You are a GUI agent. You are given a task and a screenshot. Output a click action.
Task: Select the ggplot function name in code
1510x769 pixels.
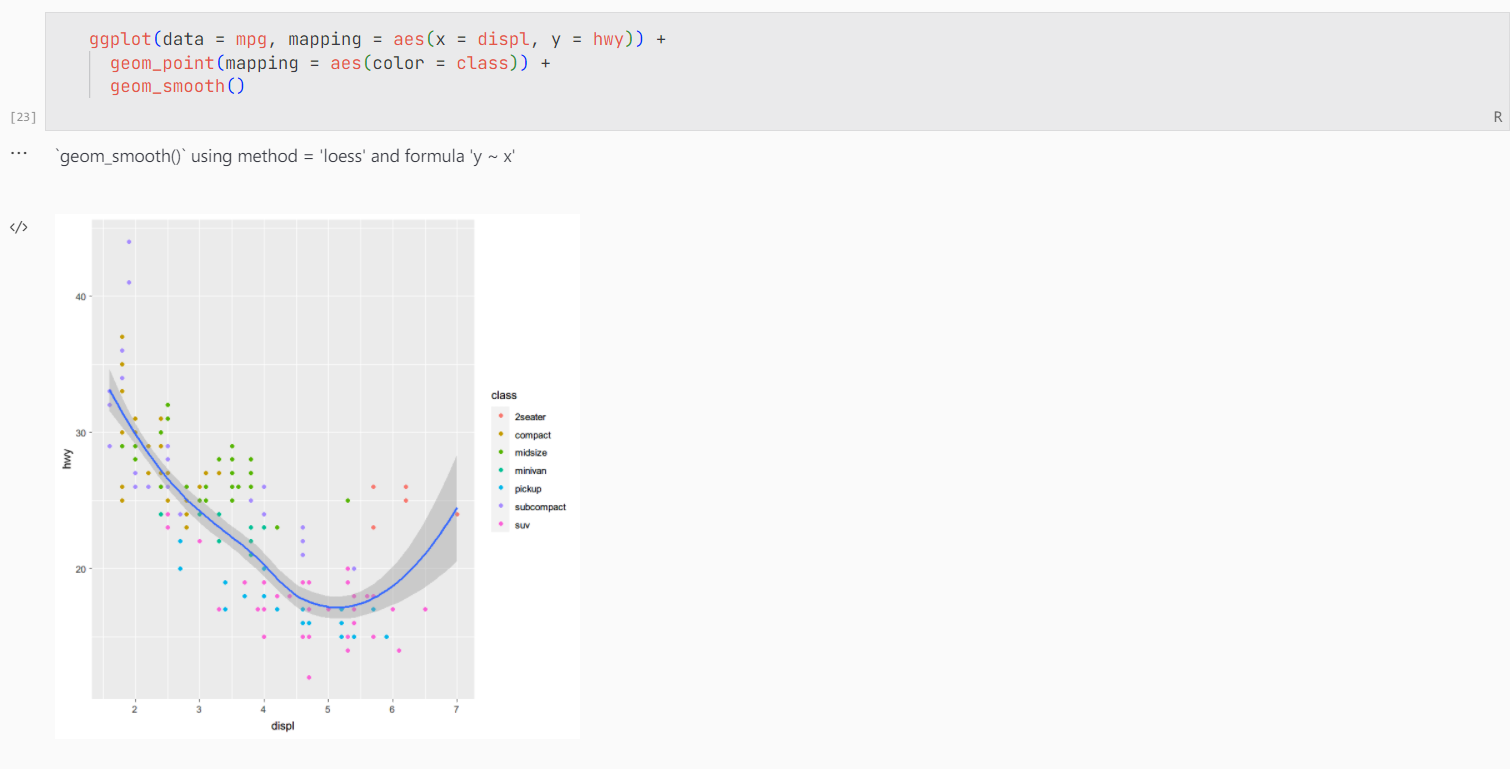(x=120, y=39)
